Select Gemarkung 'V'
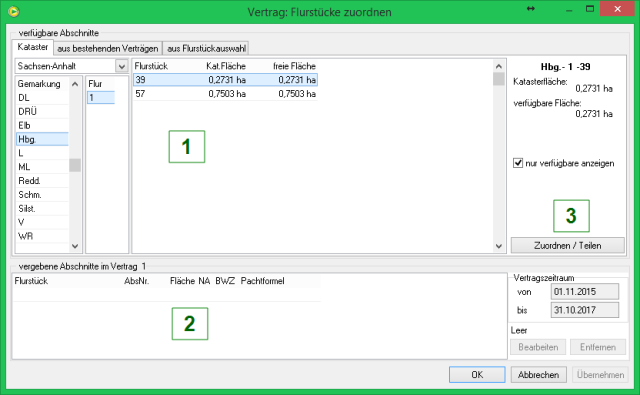 tap(42, 222)
